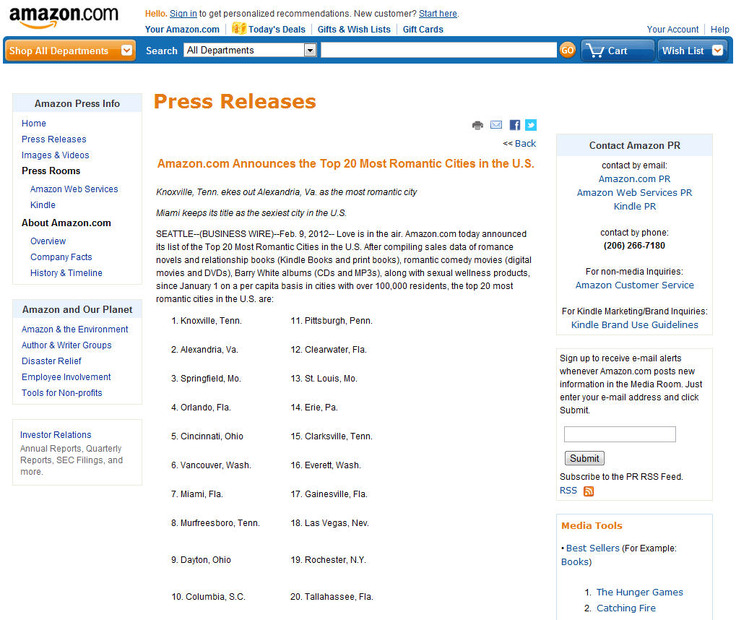Click Amazon.com PR email contact link

click(634, 179)
